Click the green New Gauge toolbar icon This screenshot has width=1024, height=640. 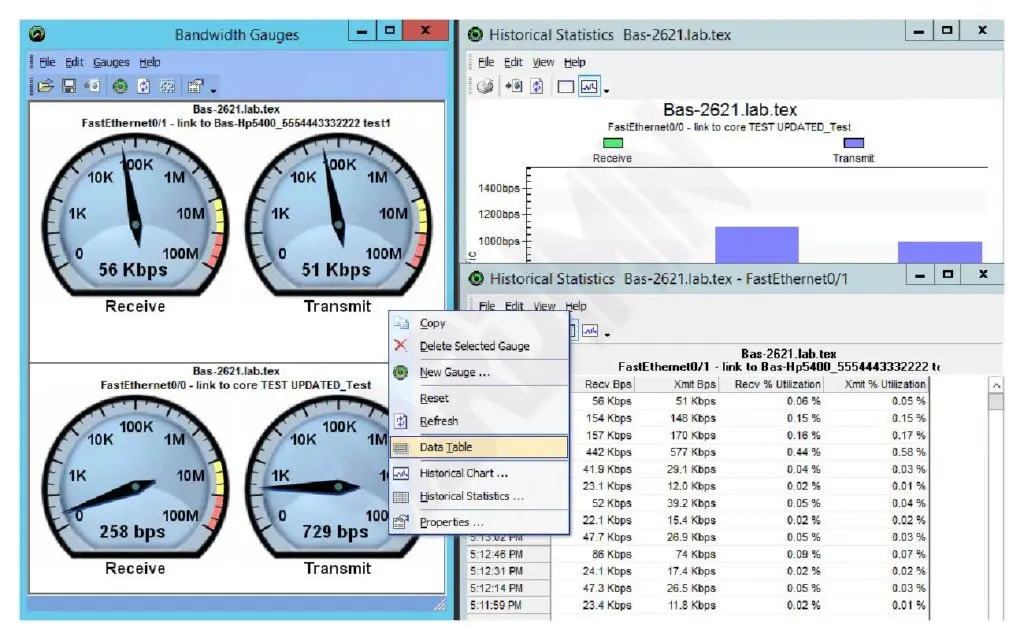120,86
